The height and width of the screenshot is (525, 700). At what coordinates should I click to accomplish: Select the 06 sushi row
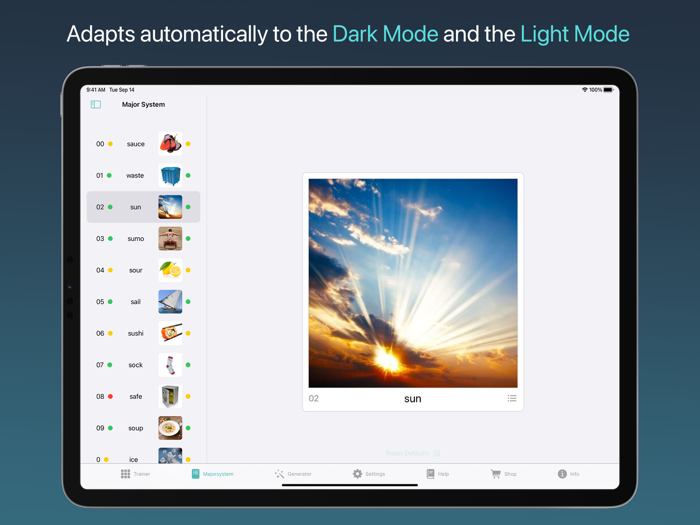[143, 333]
